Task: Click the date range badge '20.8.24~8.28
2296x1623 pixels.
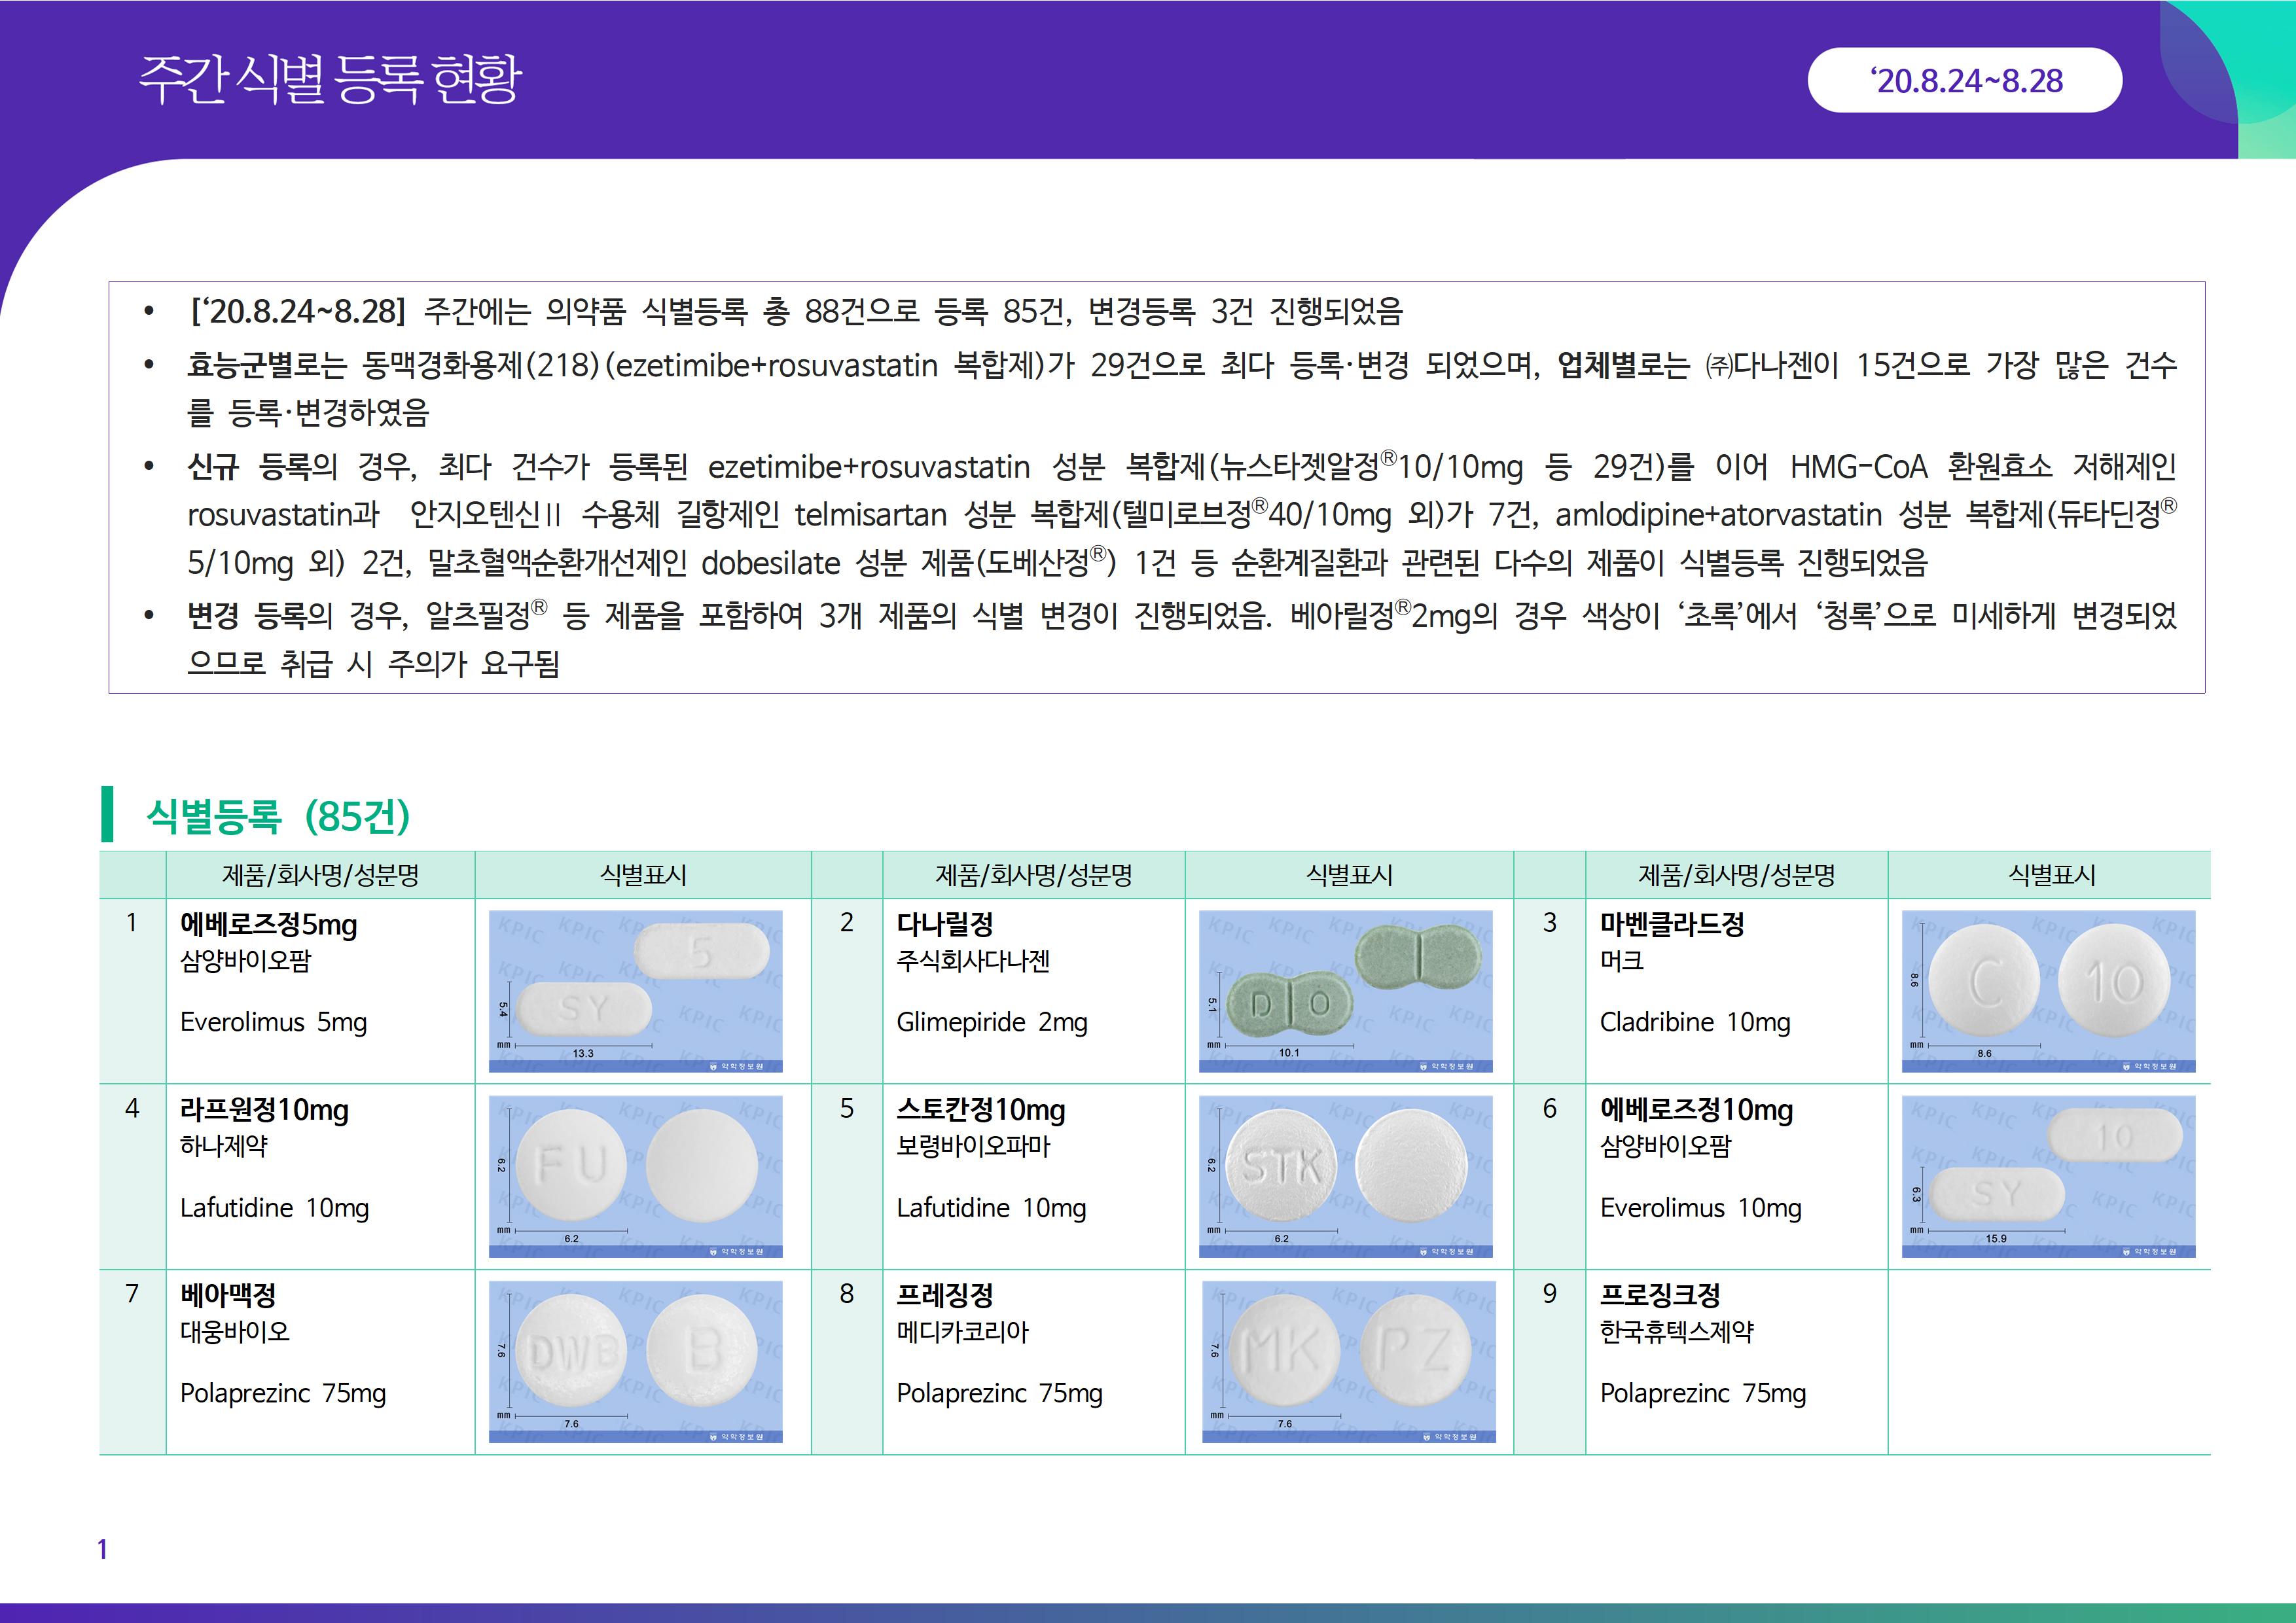Action: tap(1964, 80)
